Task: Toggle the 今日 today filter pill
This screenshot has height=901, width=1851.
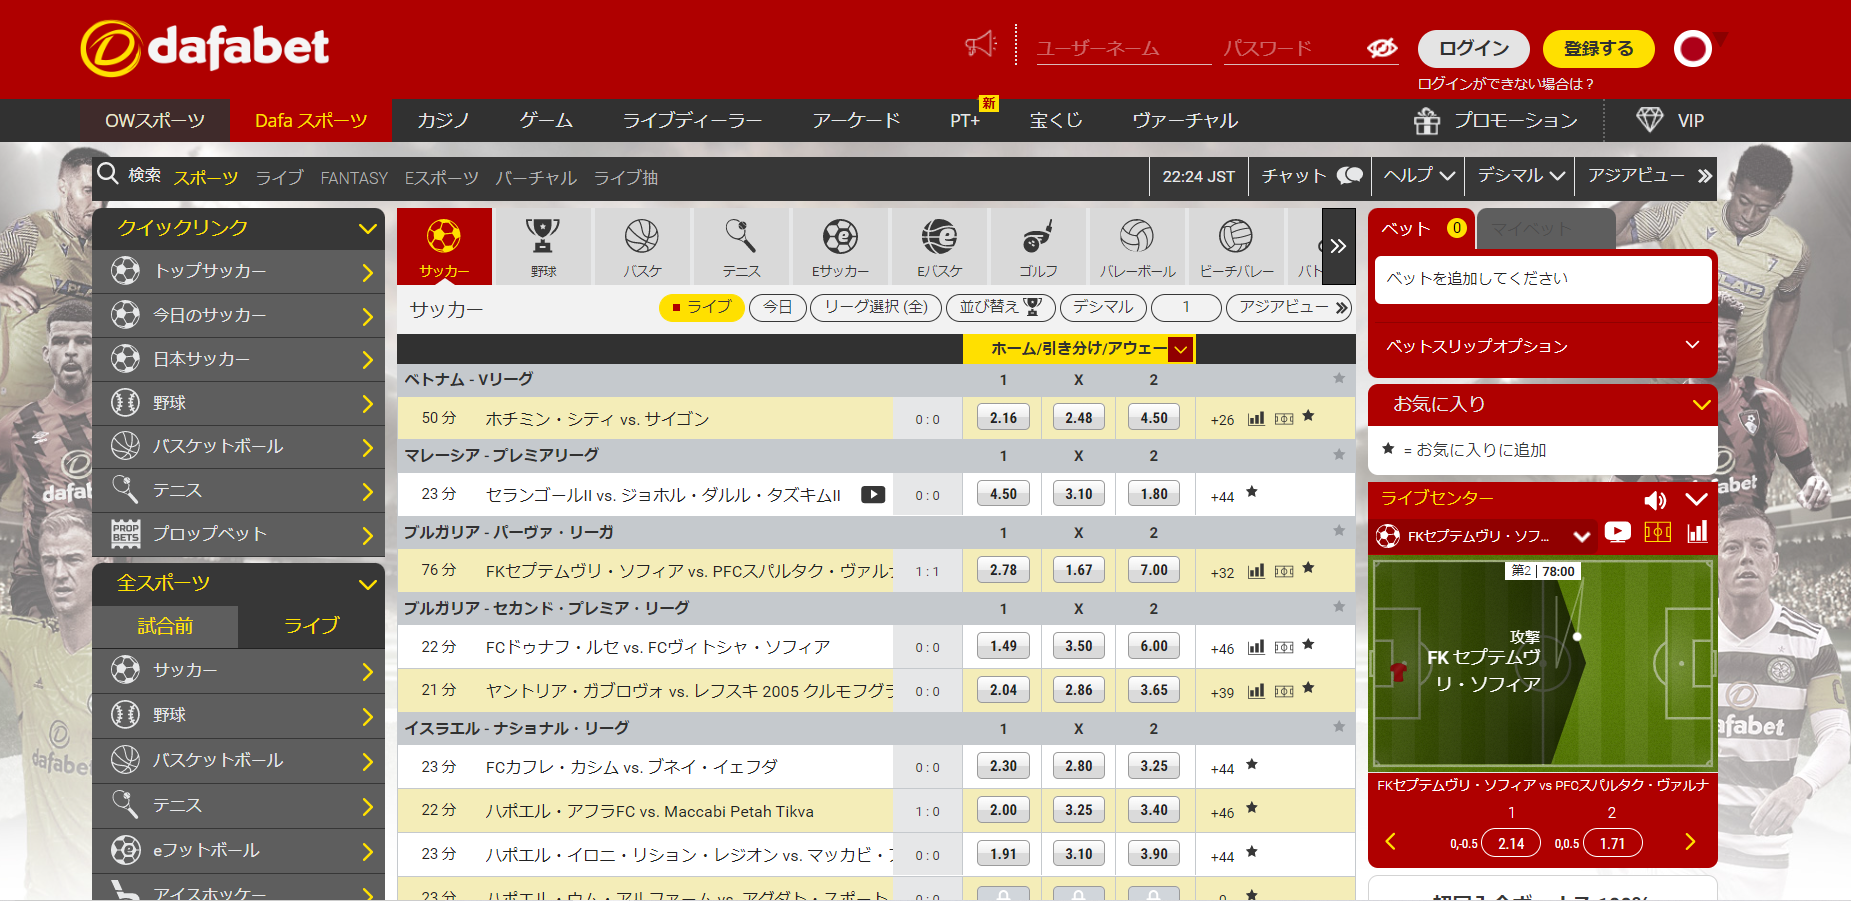Action: 778,307
